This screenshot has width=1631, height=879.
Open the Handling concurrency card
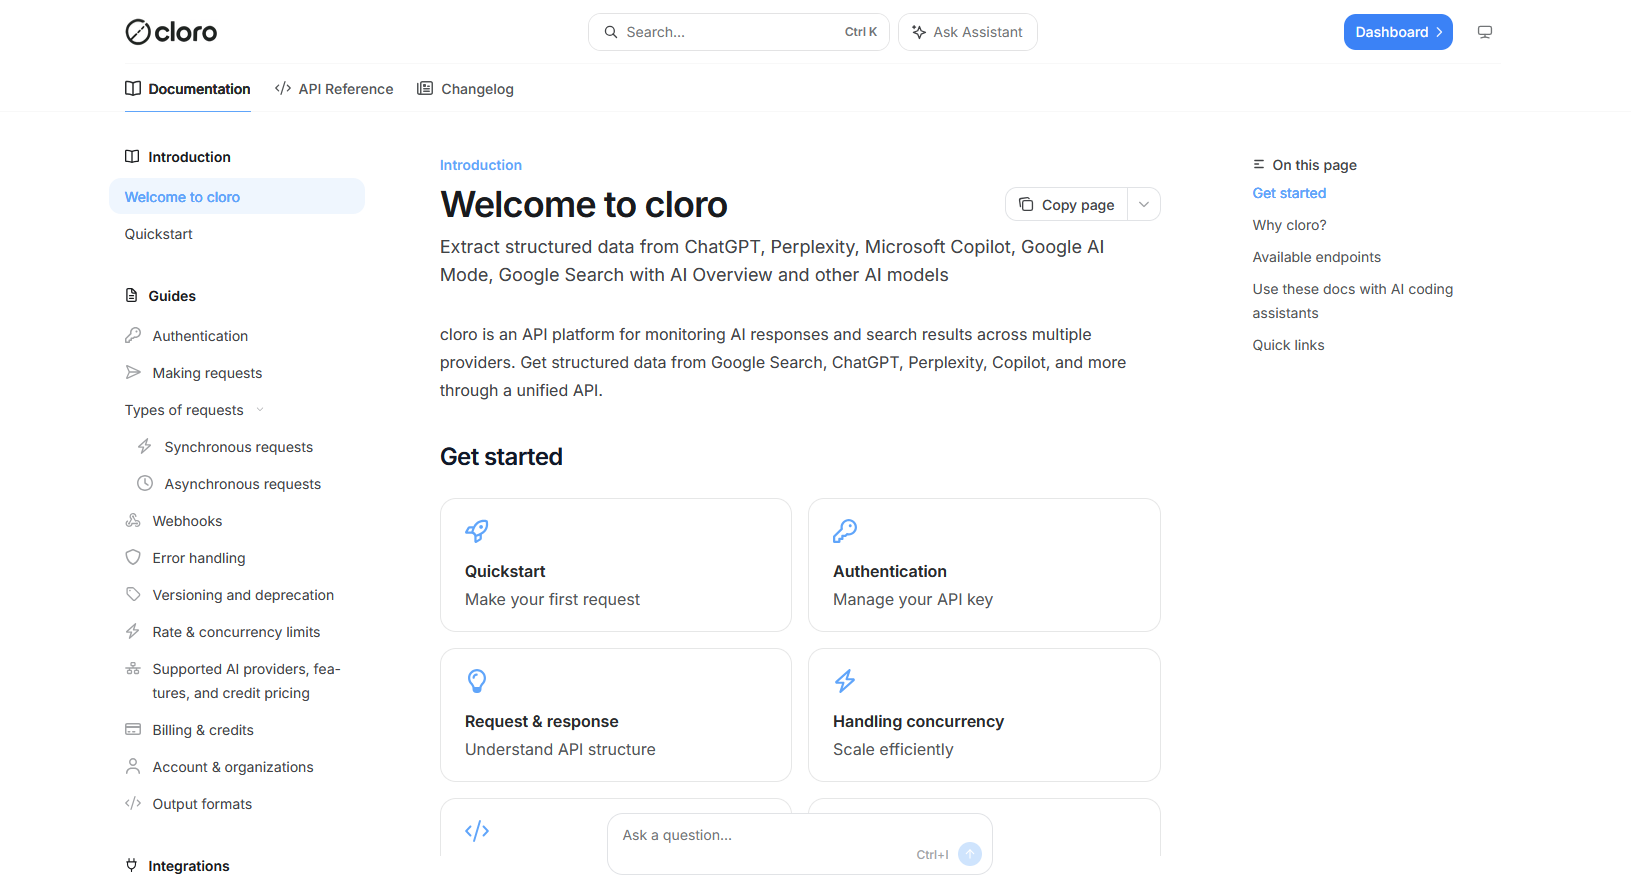[984, 715]
